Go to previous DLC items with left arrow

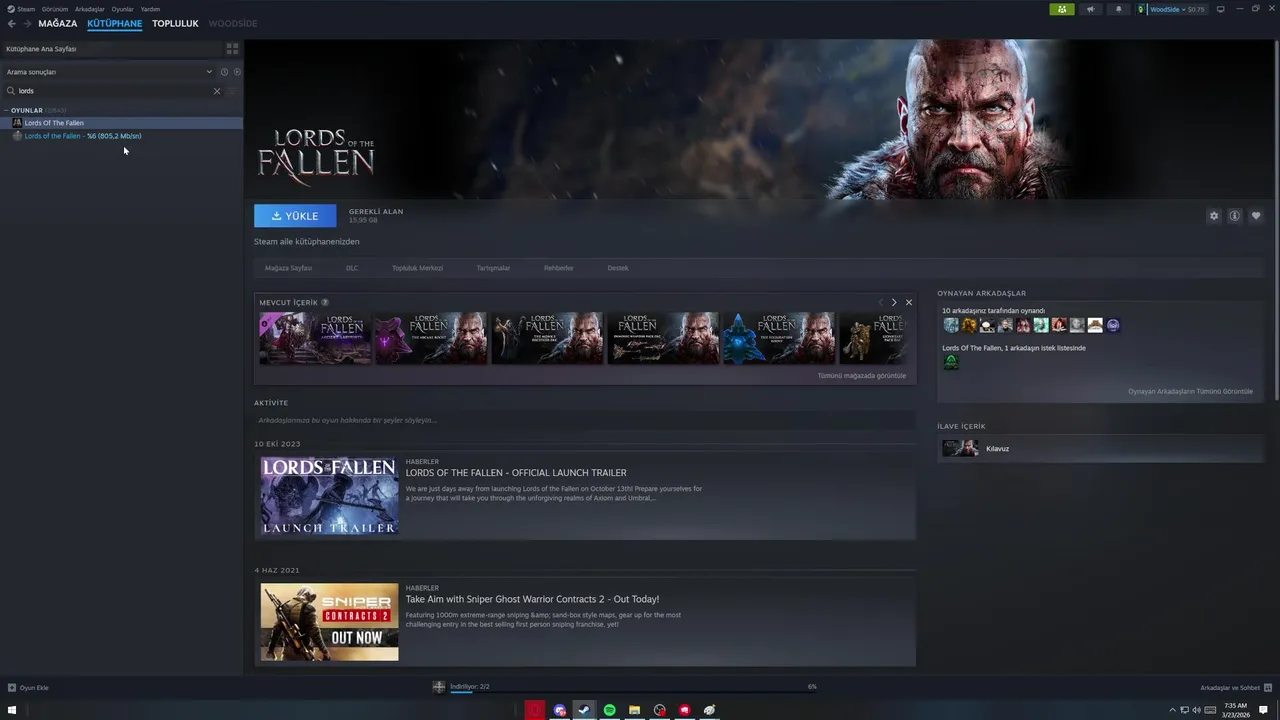coord(881,302)
